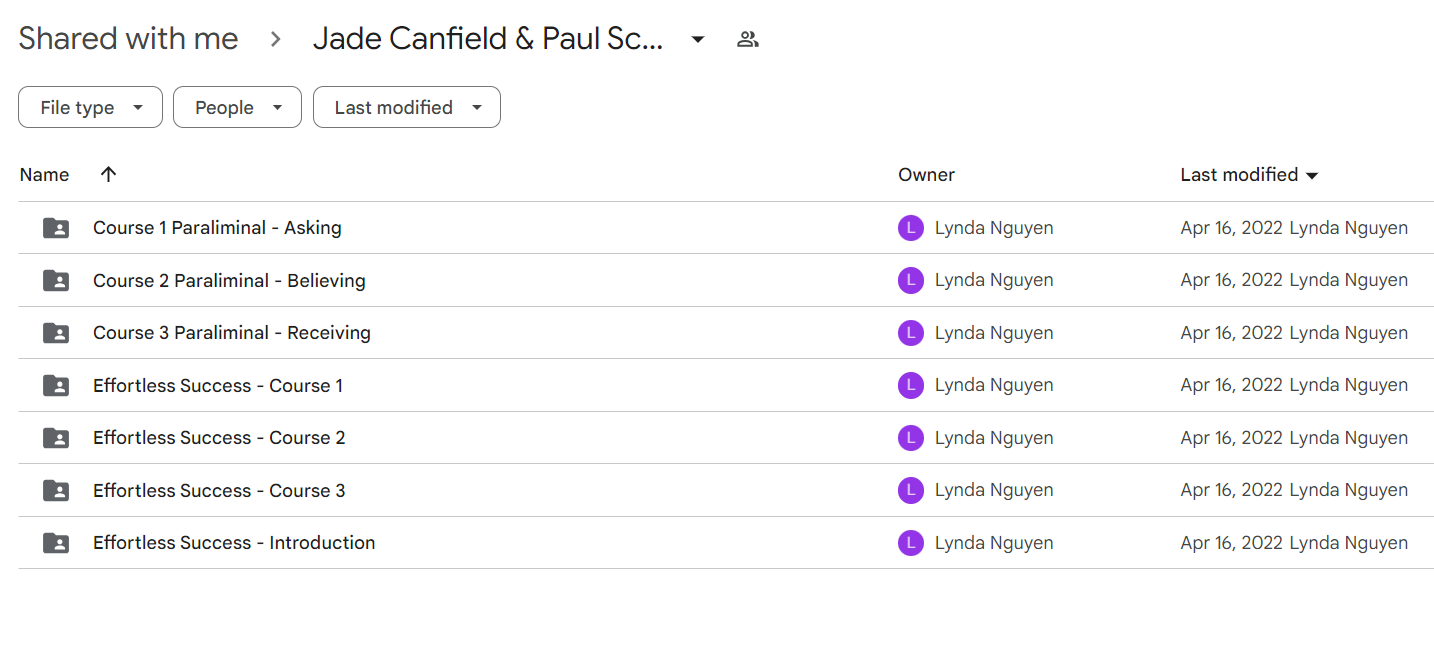Select the Course 3 Paraliminal - Receiving folder

coord(725,333)
